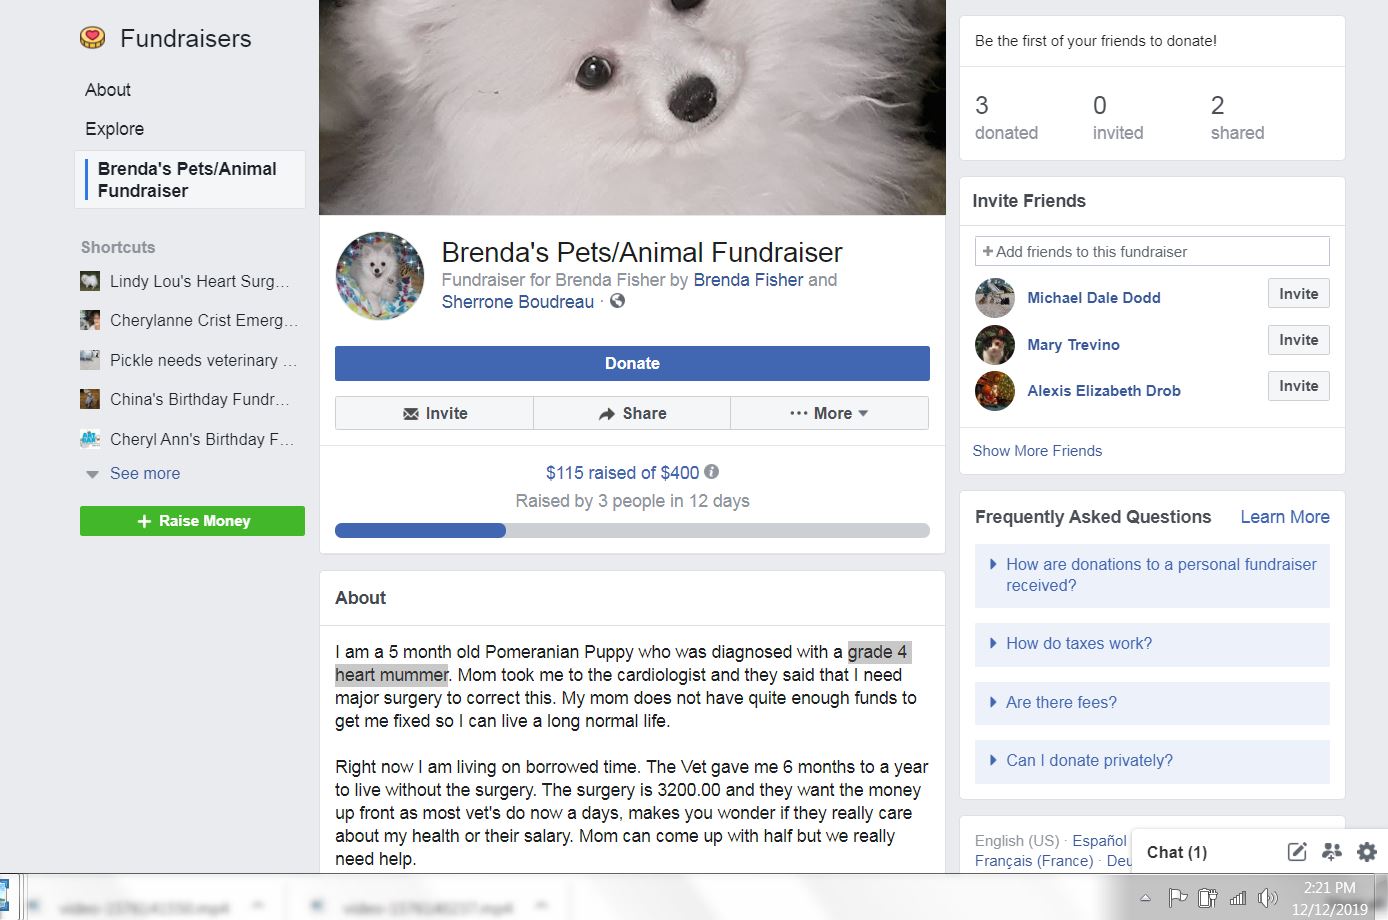This screenshot has height=920, width=1388.
Task: Open Lindy Lou's Heart Surgery shortcut
Action: click(200, 281)
